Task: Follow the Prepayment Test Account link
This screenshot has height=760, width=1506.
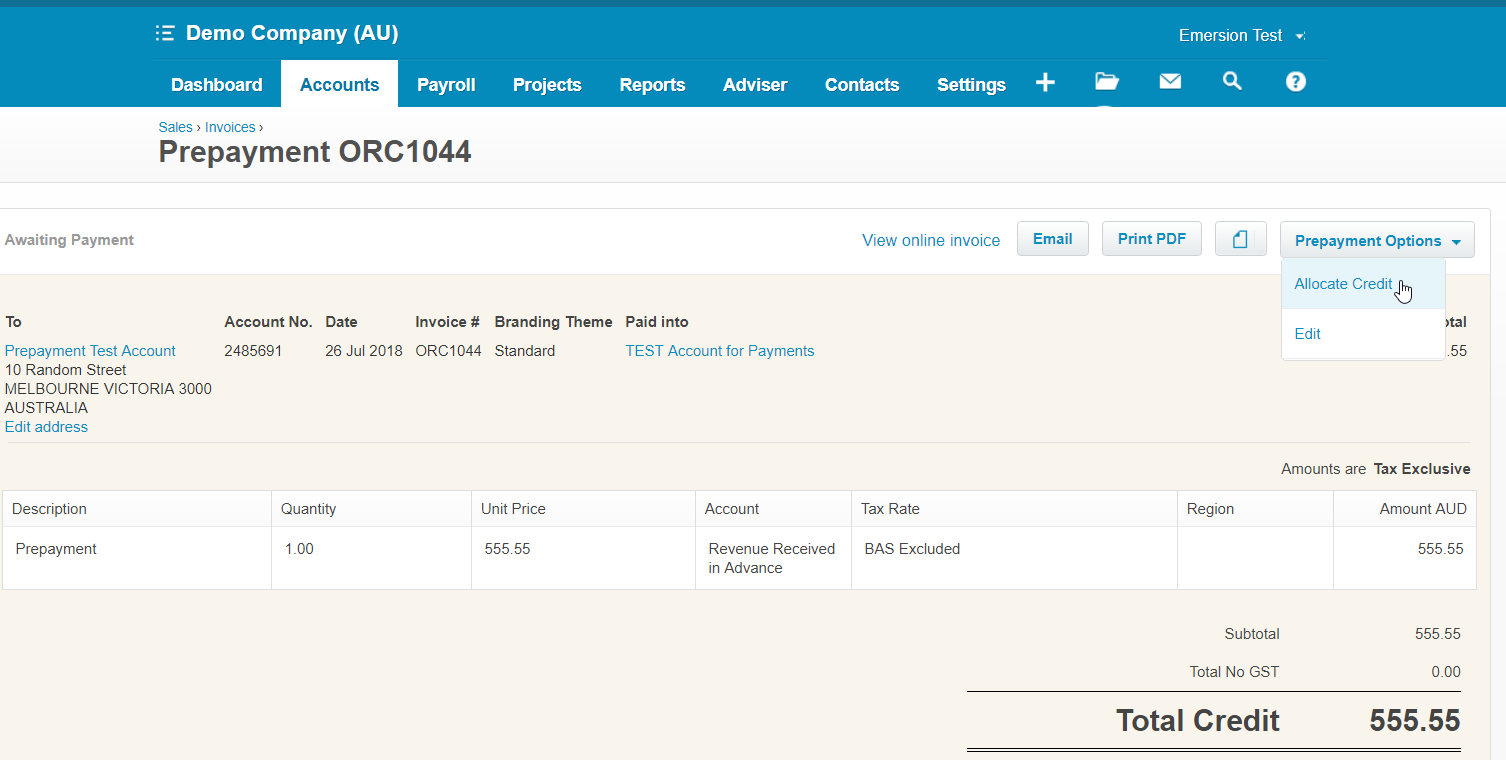Action: [90, 351]
